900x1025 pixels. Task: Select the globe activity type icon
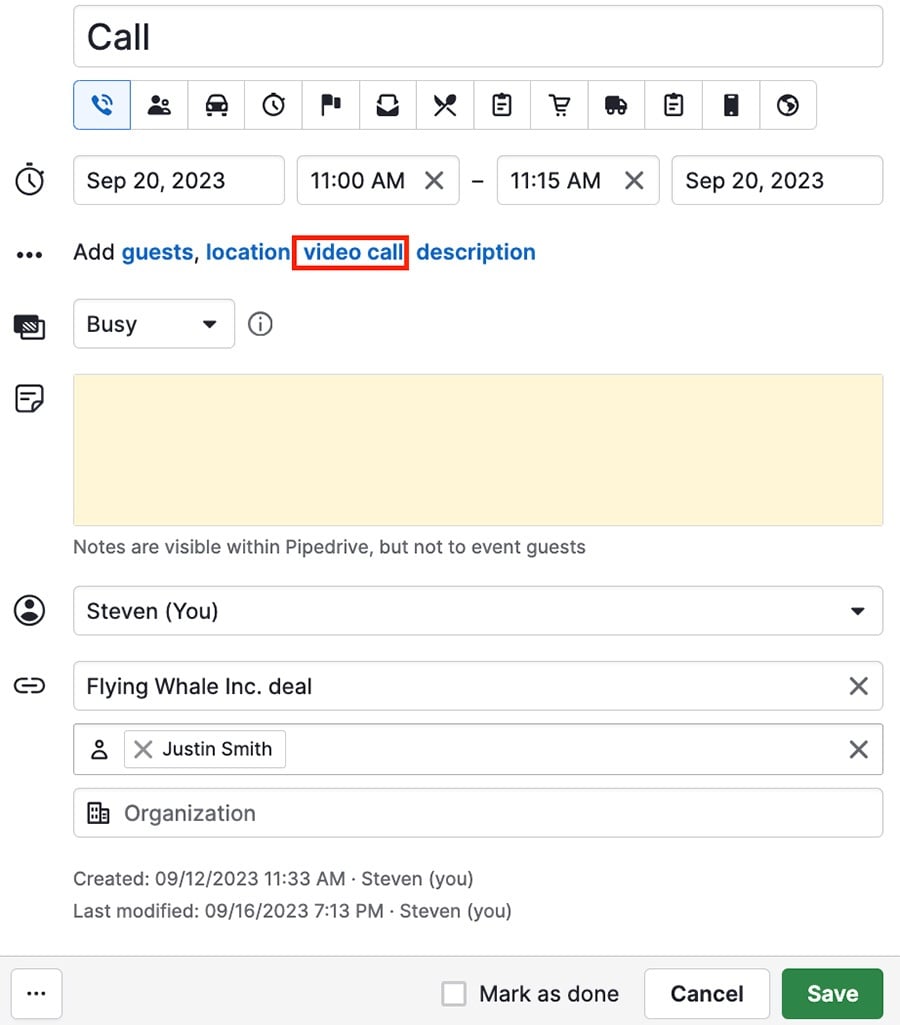click(789, 105)
